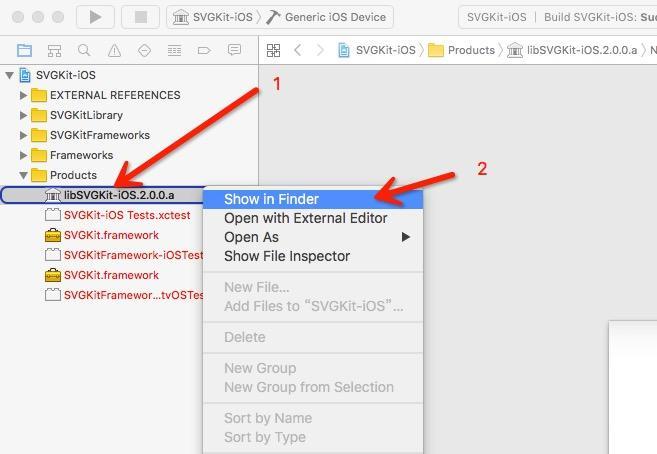The width and height of the screenshot is (657, 454).
Task: Open the Issue navigator warning icon
Action: [x=114, y=50]
